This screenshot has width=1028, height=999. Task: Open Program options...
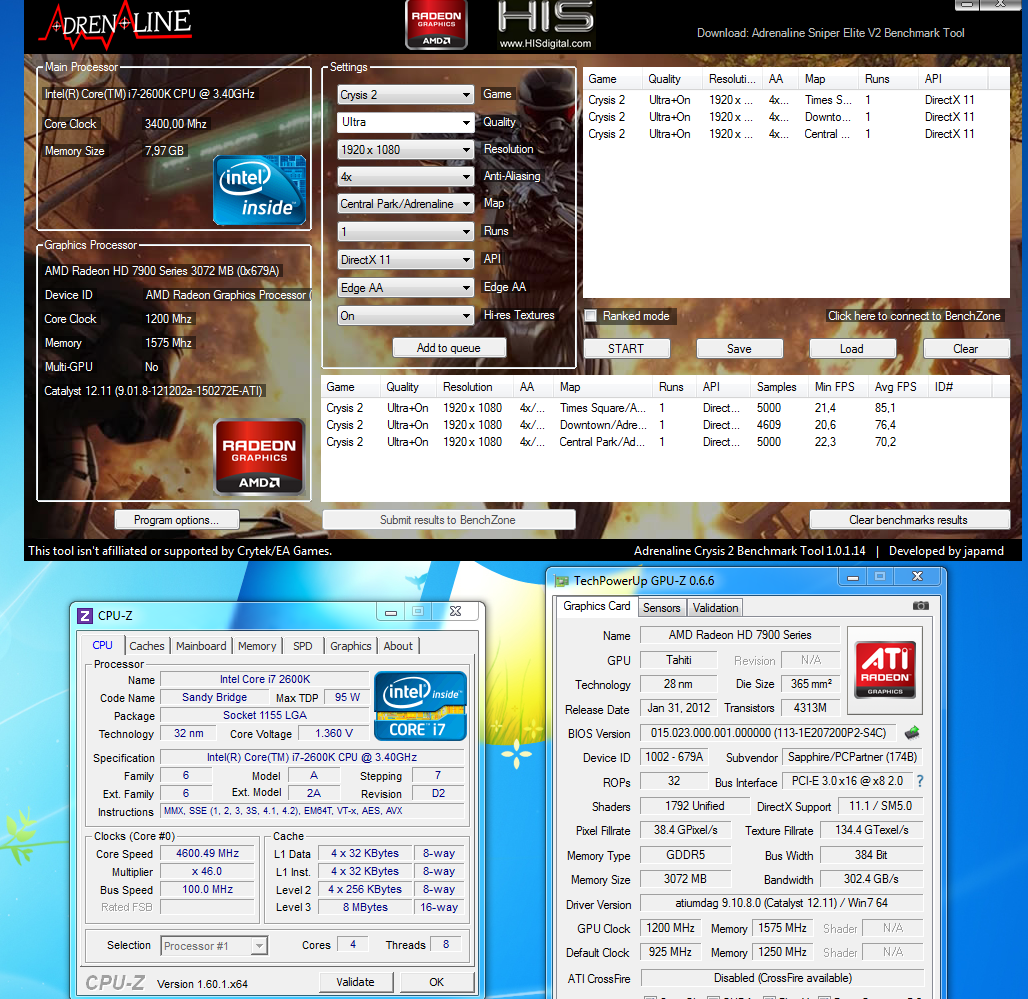coord(176,520)
